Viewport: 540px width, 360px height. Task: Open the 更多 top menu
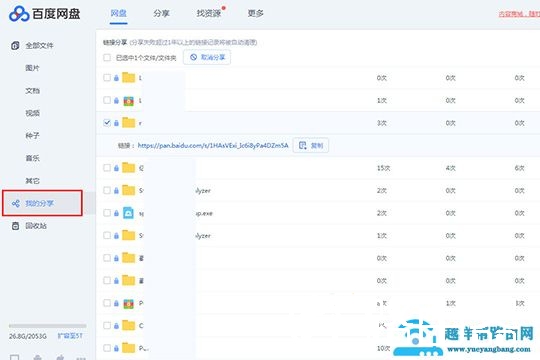tap(256, 14)
